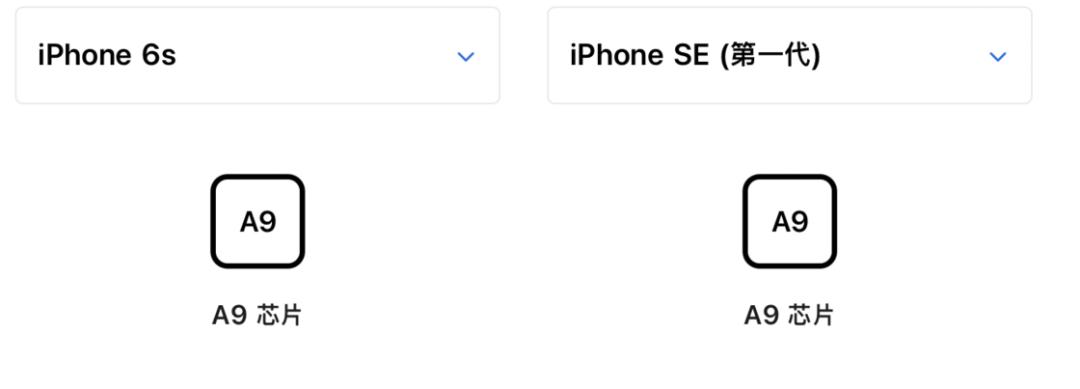The image size is (1080, 389).
Task: Open the iPhone SE (第一代) model dropdown
Action: tap(789, 56)
